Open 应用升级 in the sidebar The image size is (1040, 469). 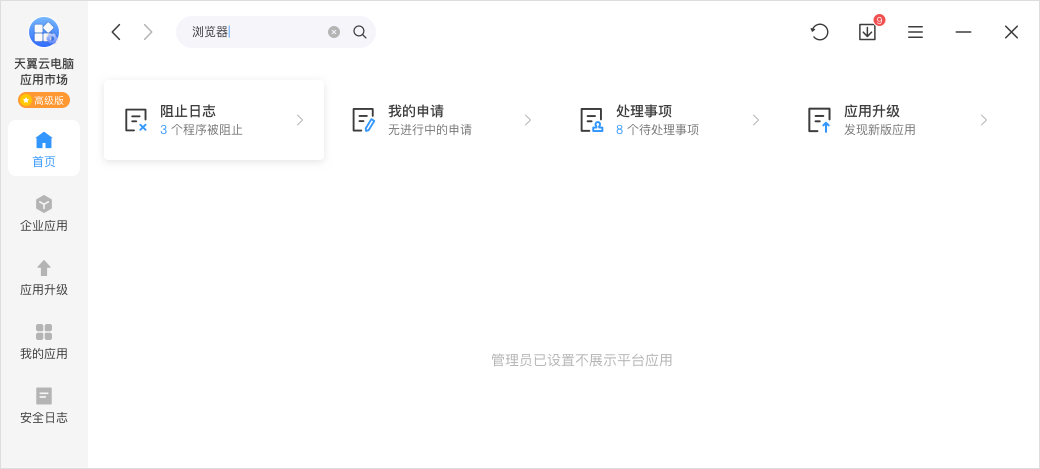click(x=44, y=277)
